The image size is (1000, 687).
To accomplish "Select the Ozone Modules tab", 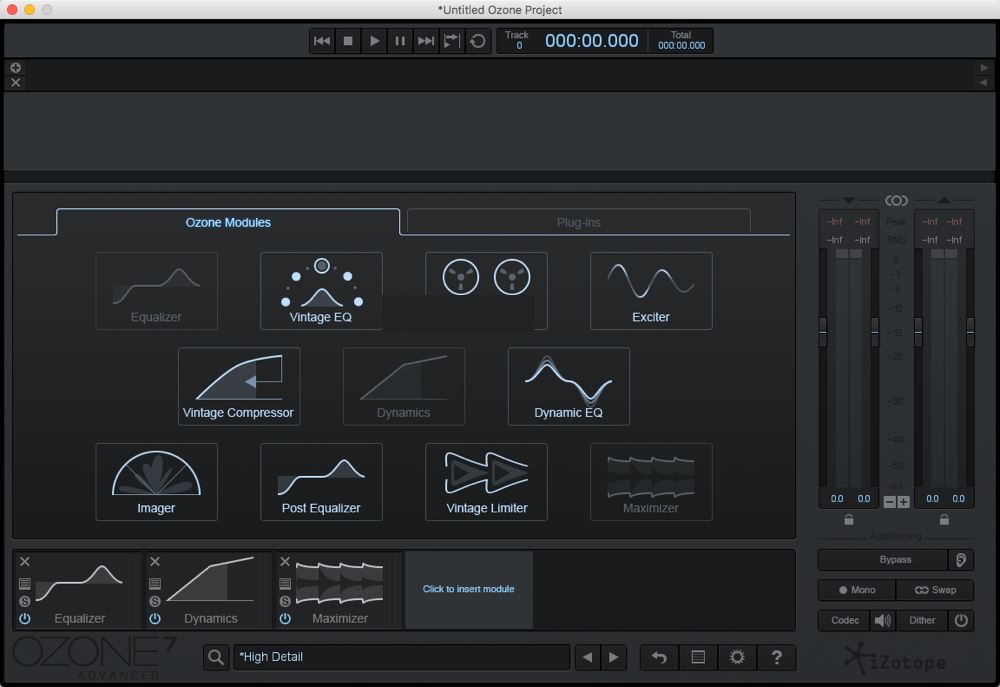I will [x=228, y=222].
